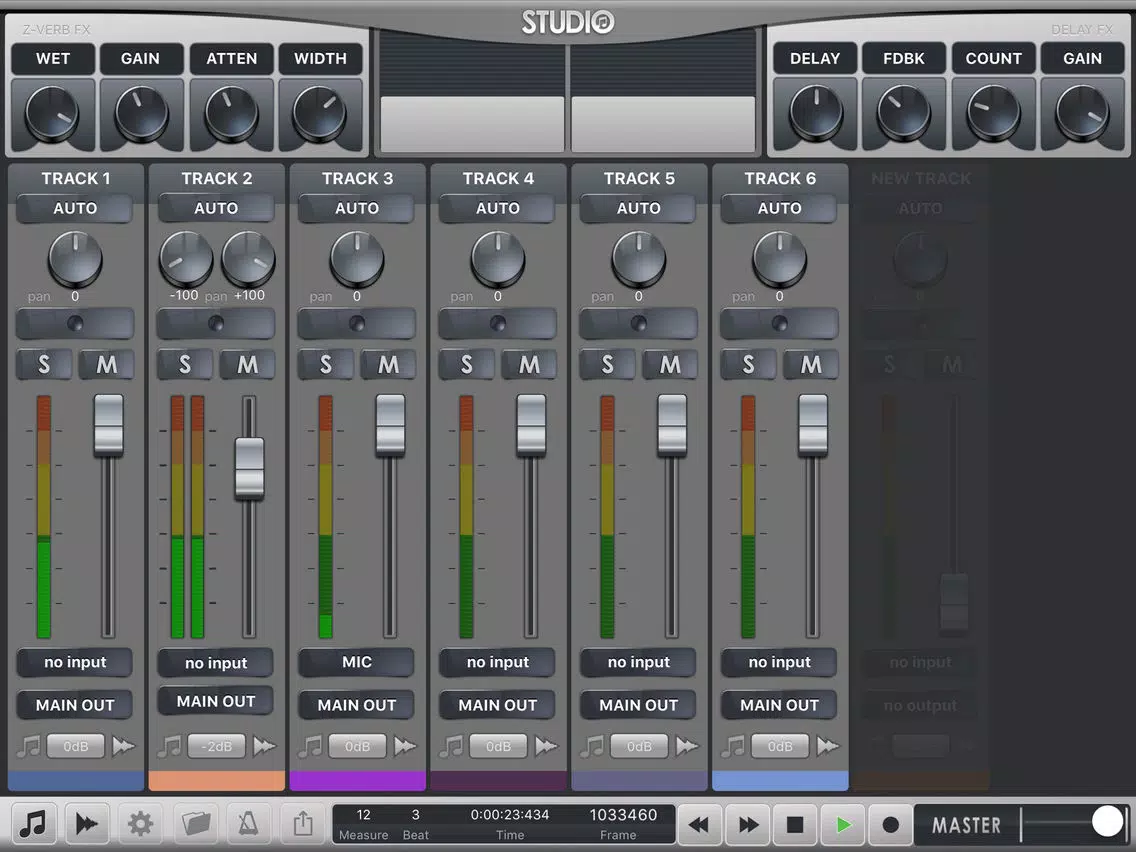Open the project folder icon
The width and height of the screenshot is (1136, 852).
195,824
